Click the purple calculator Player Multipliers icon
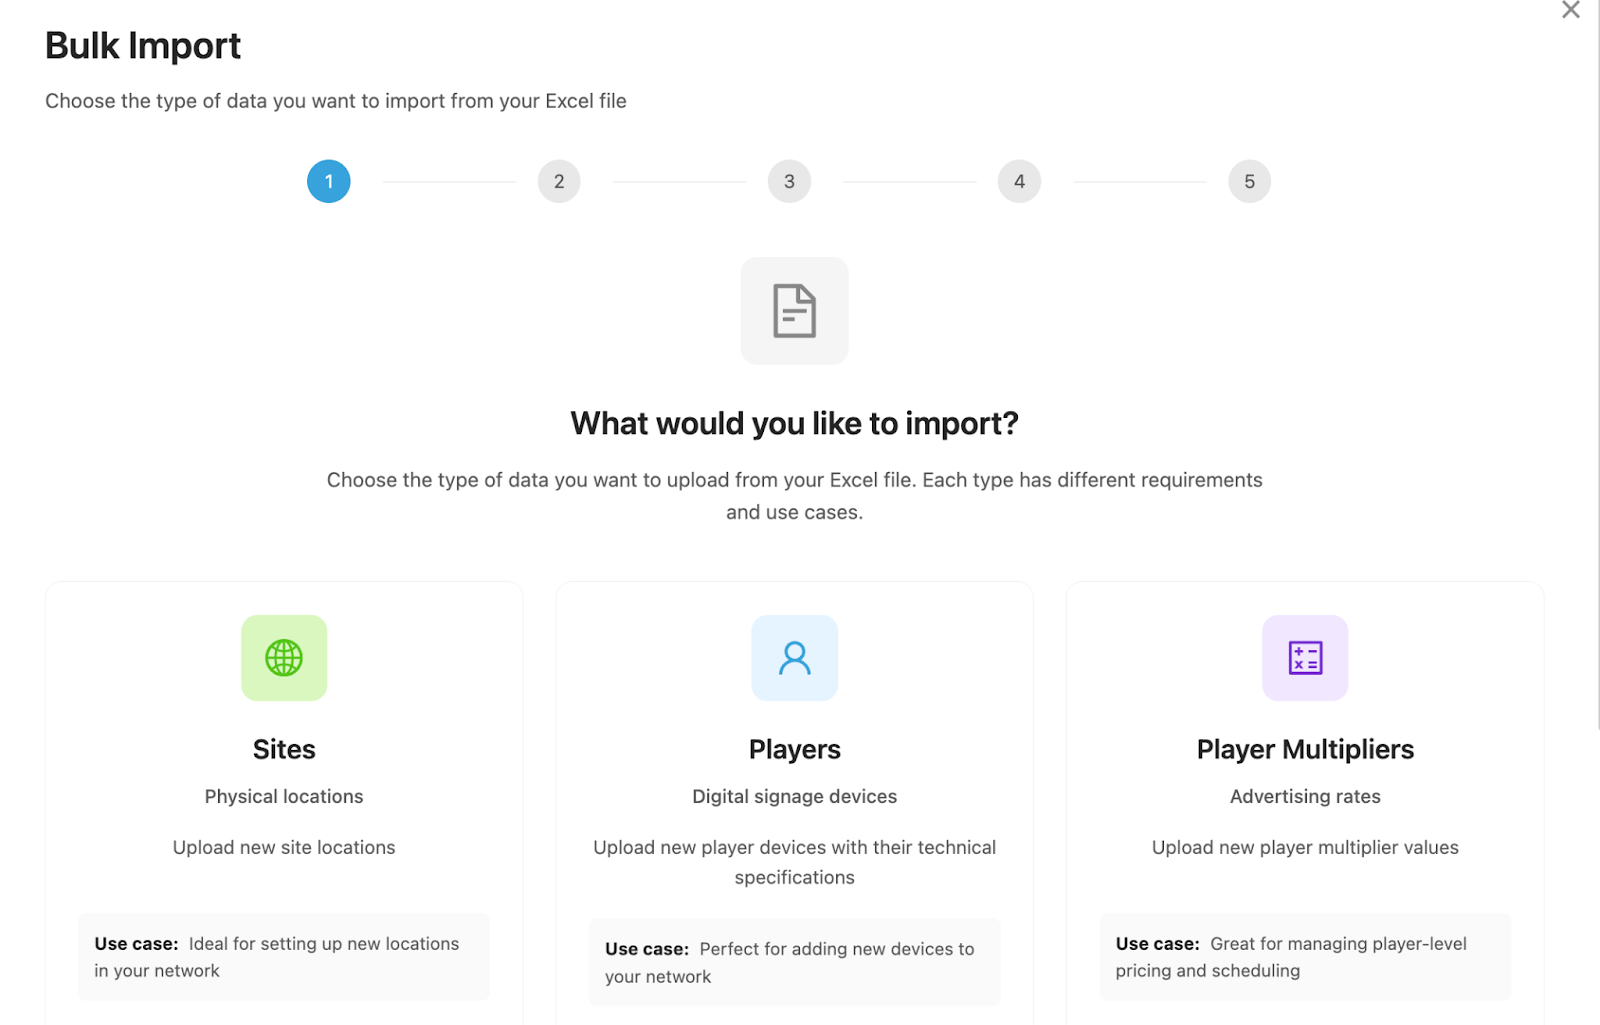Viewport: 1600px width, 1025px height. 1305,658
